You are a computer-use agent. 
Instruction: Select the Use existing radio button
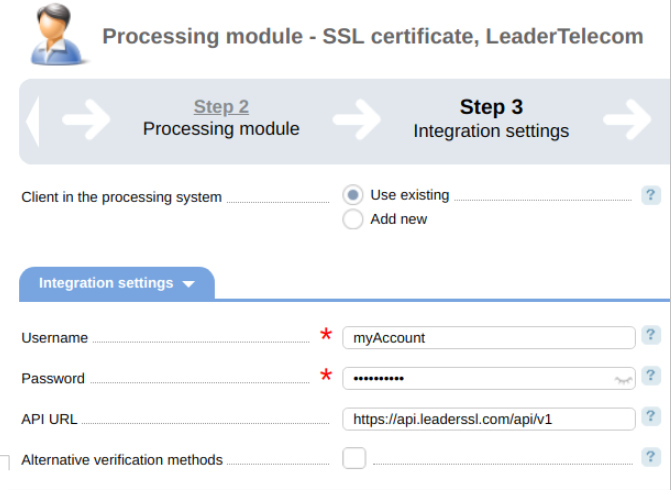(353, 196)
